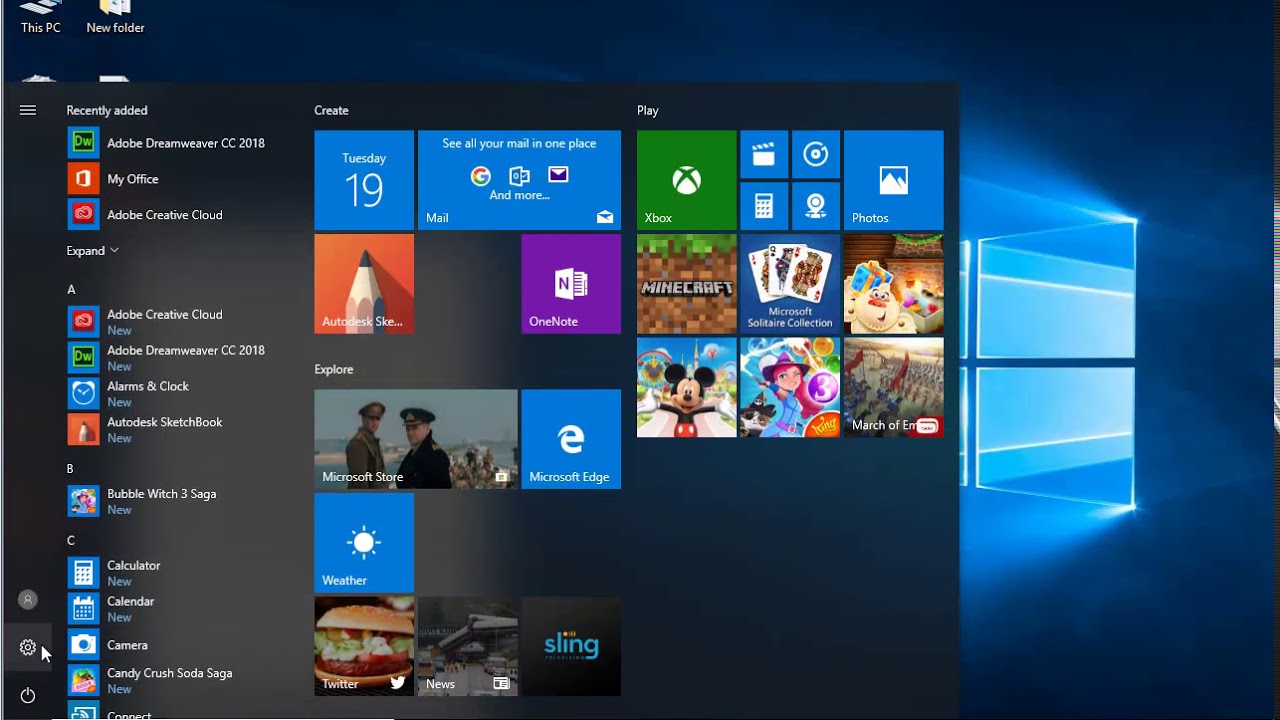Open the Microsoft Edge tile
Screen dimensions: 1280x720
(x=571, y=439)
